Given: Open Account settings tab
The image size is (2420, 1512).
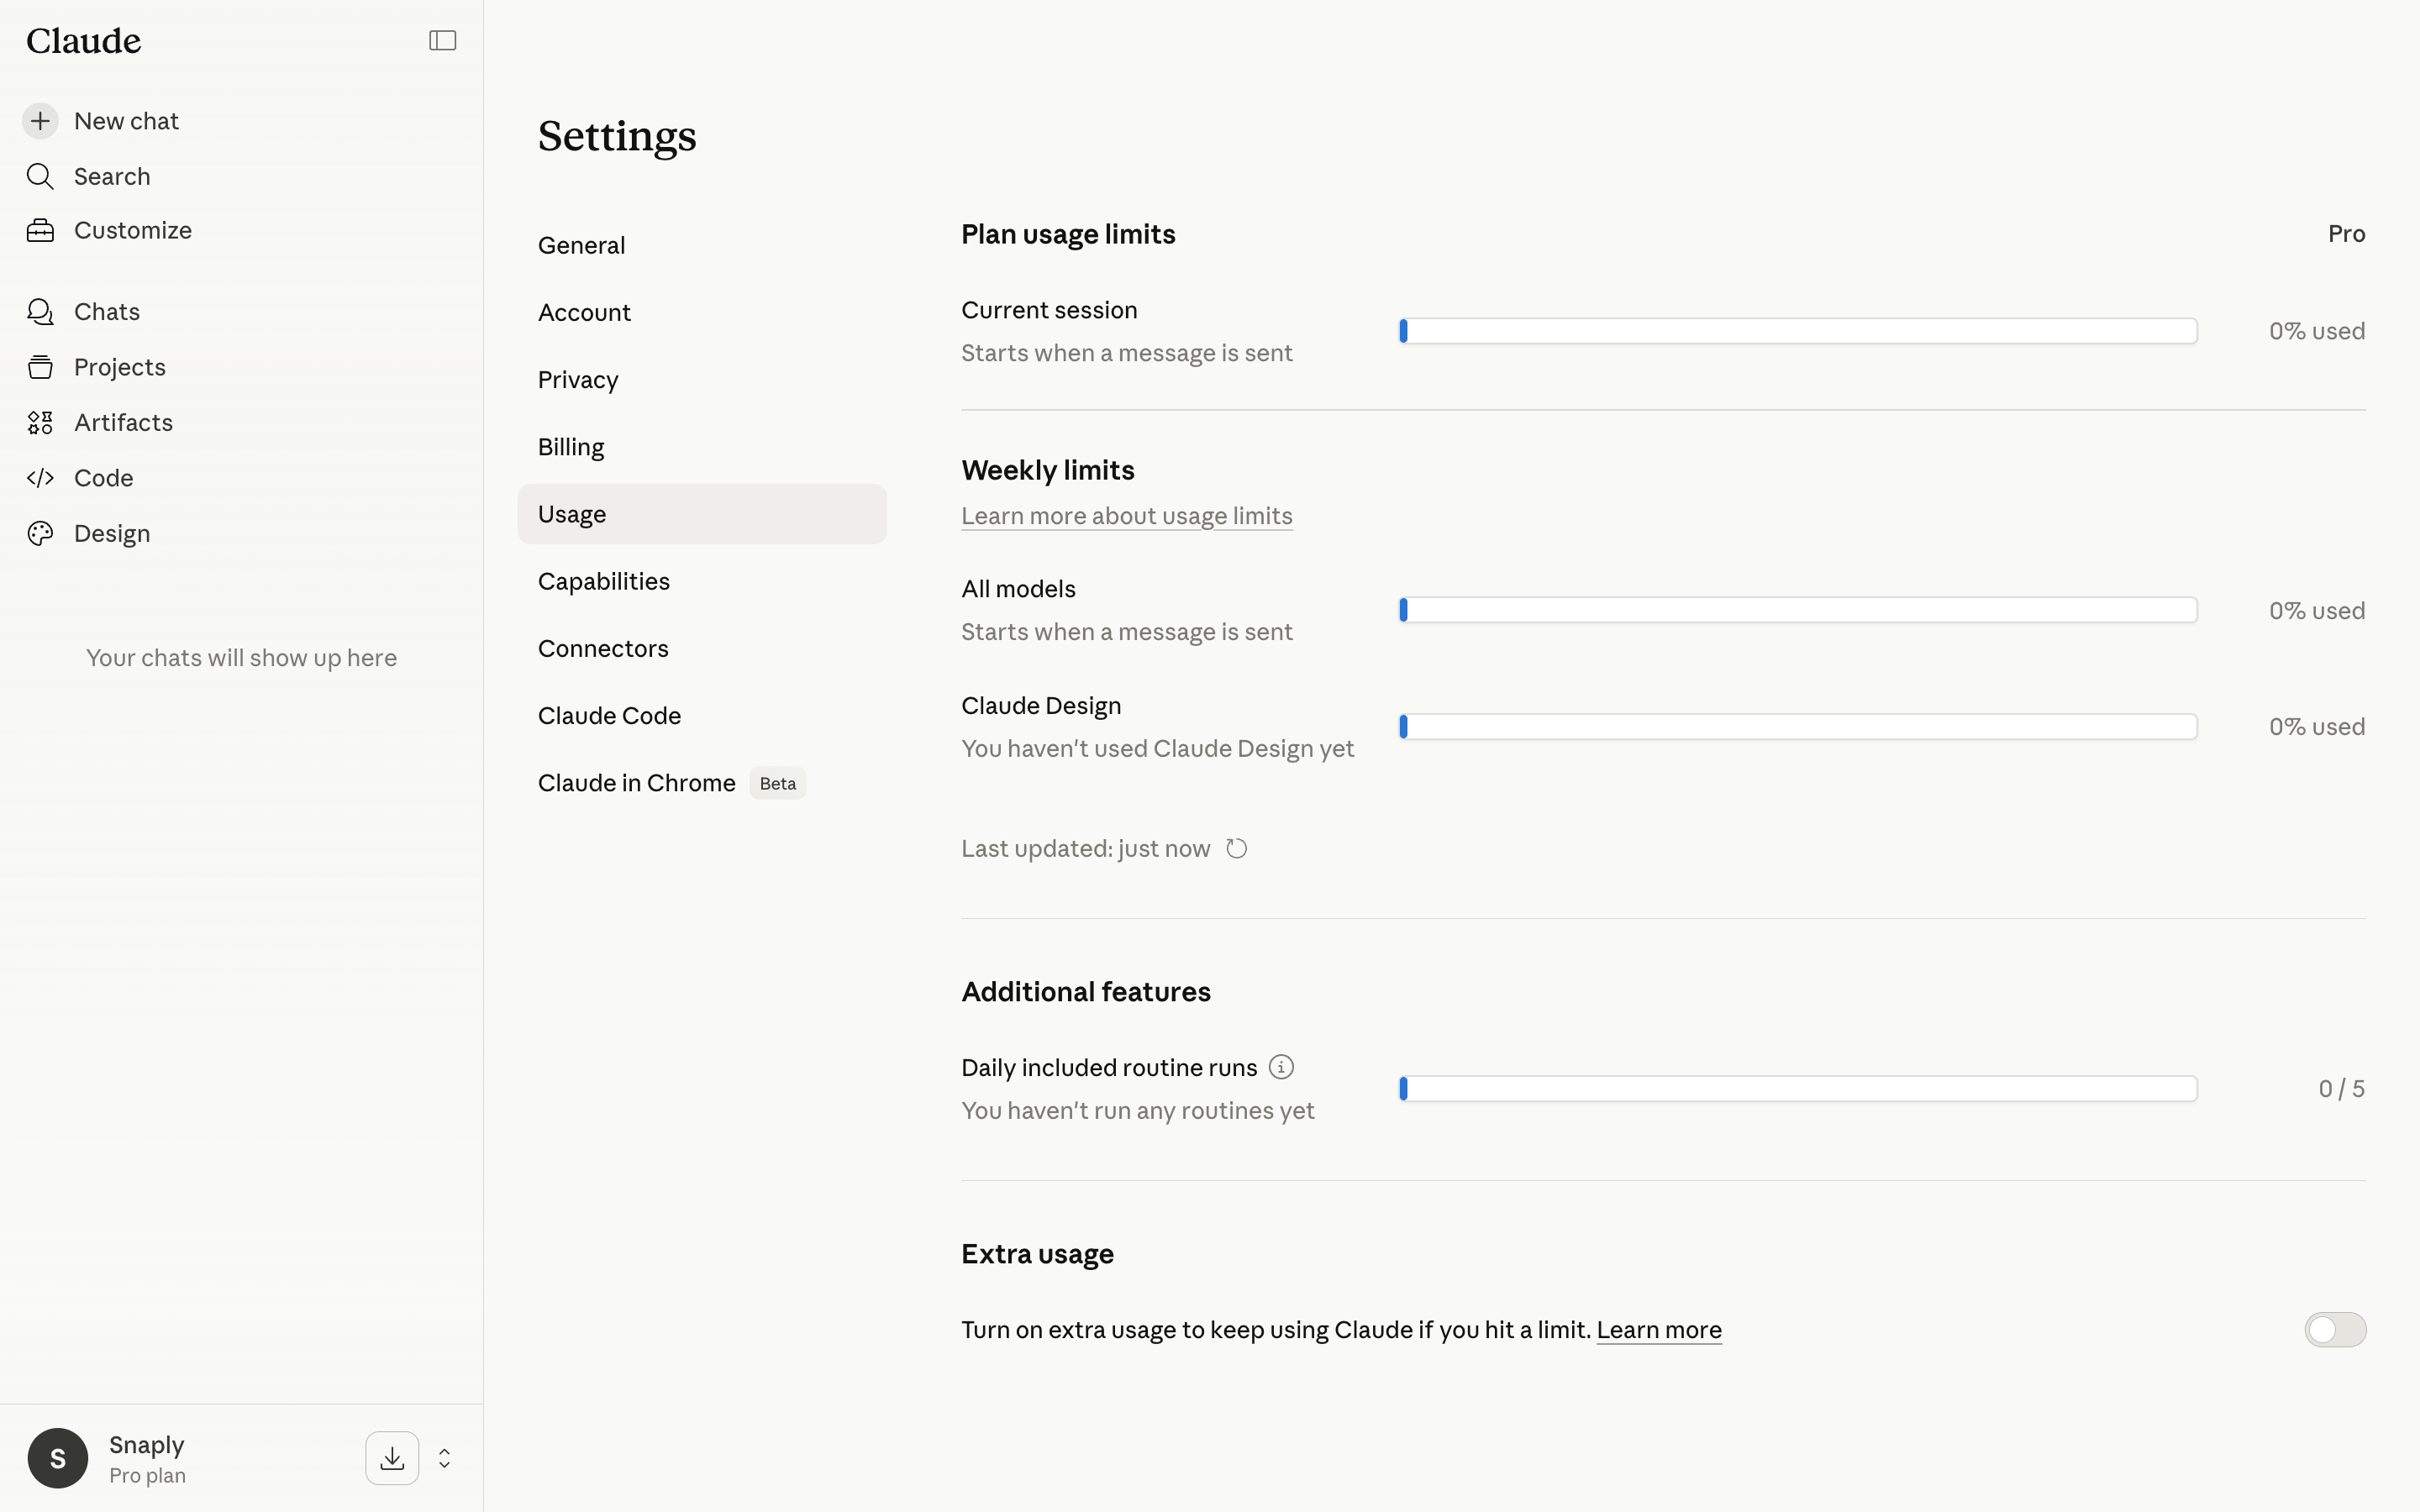Looking at the screenshot, I should pos(702,312).
